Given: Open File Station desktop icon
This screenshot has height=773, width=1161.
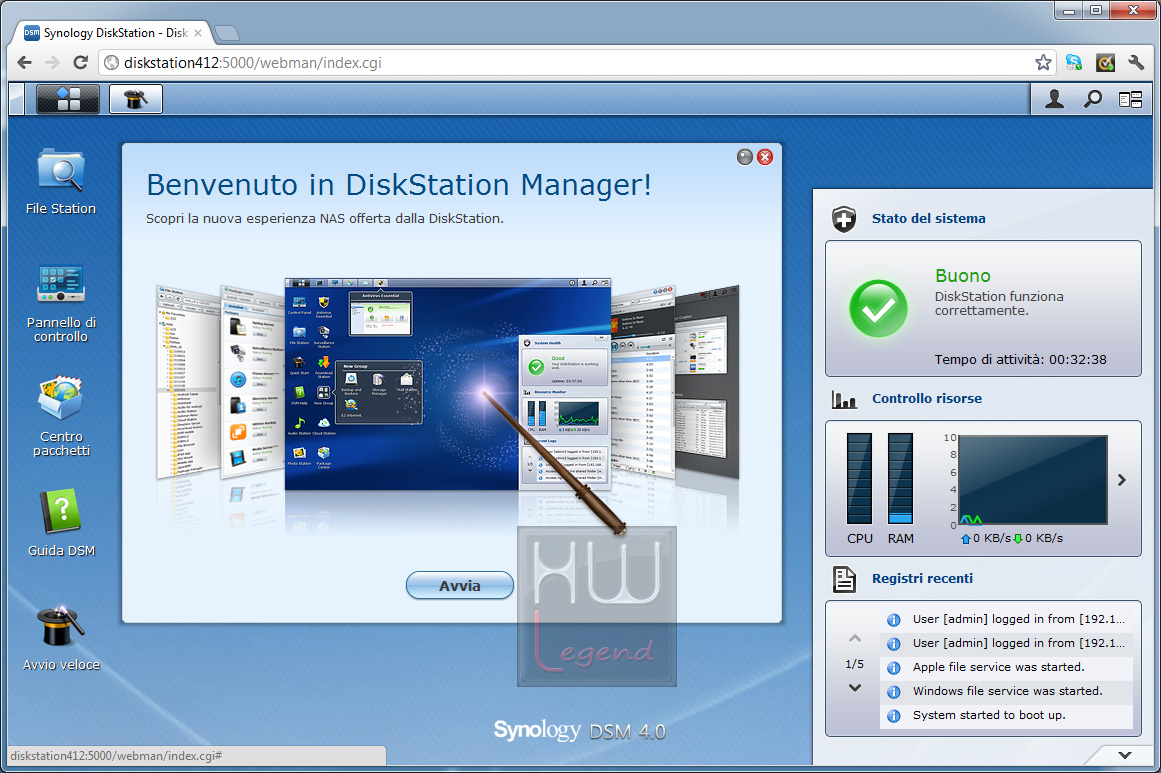Looking at the screenshot, I should coord(61,181).
